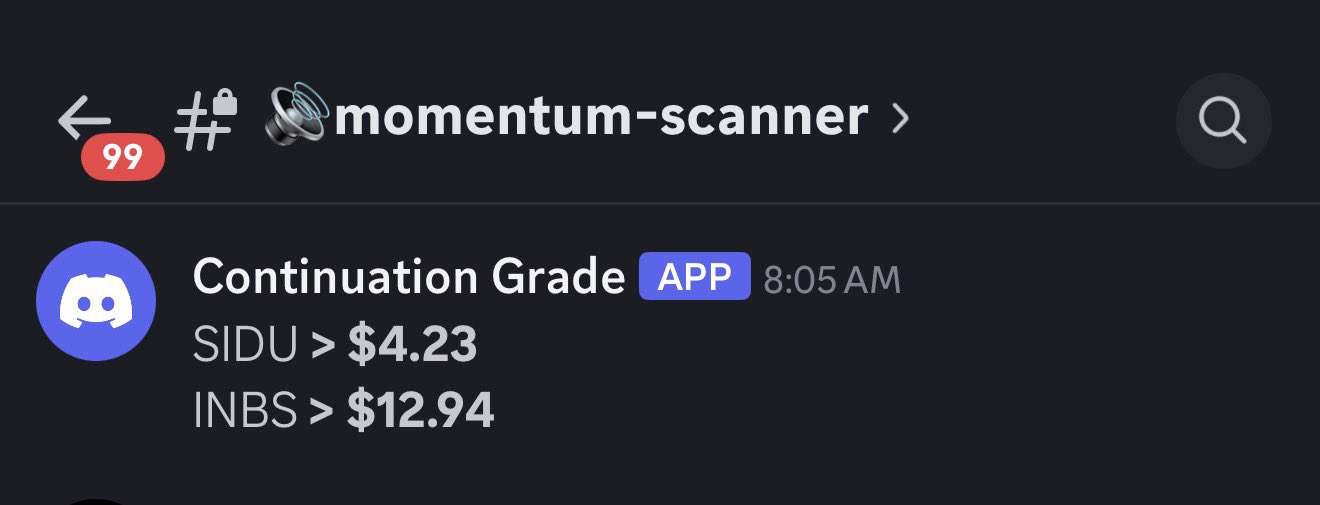Tap the $12.94 price
The width and height of the screenshot is (1320, 505).
coord(420,410)
